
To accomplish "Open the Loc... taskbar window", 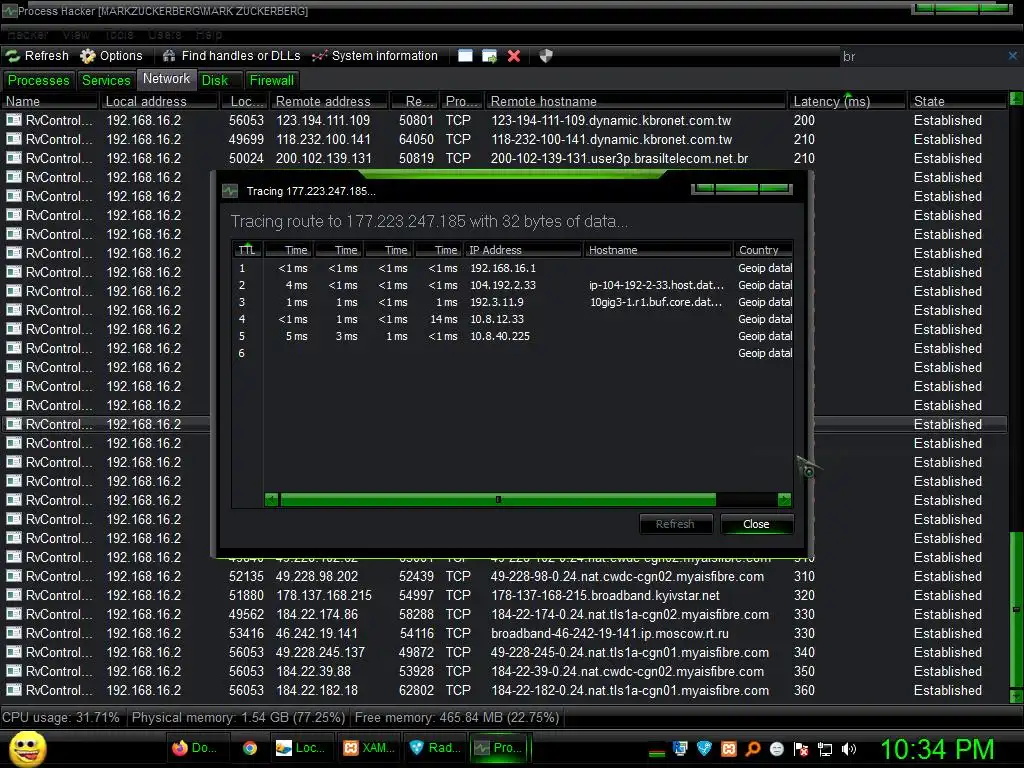I will click(300, 748).
